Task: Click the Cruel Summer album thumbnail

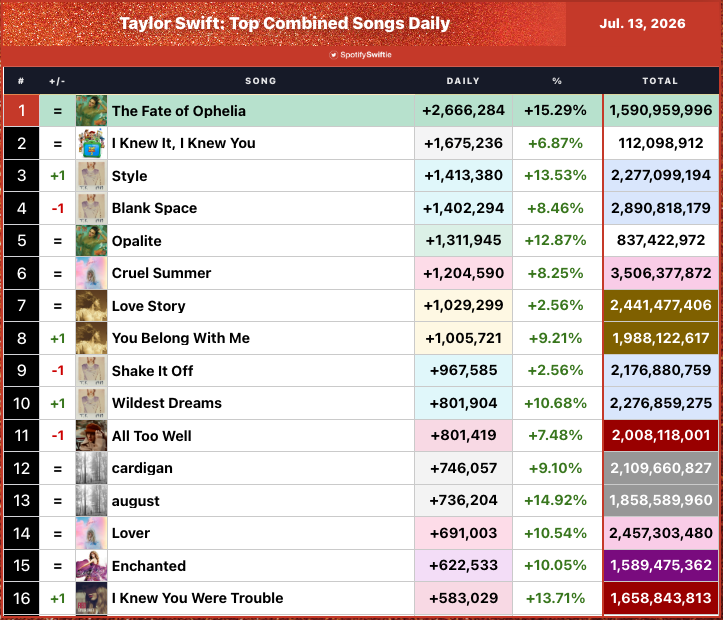Action: point(91,273)
